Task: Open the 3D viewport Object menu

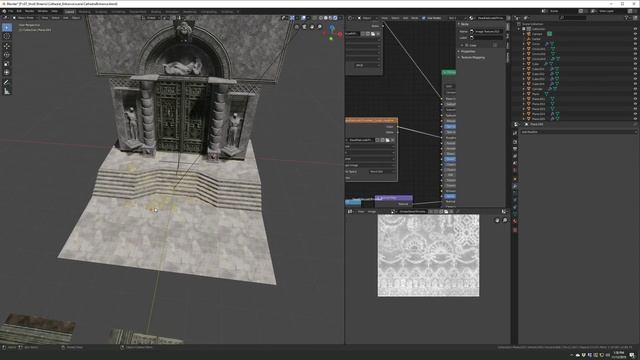Action: click(76, 18)
